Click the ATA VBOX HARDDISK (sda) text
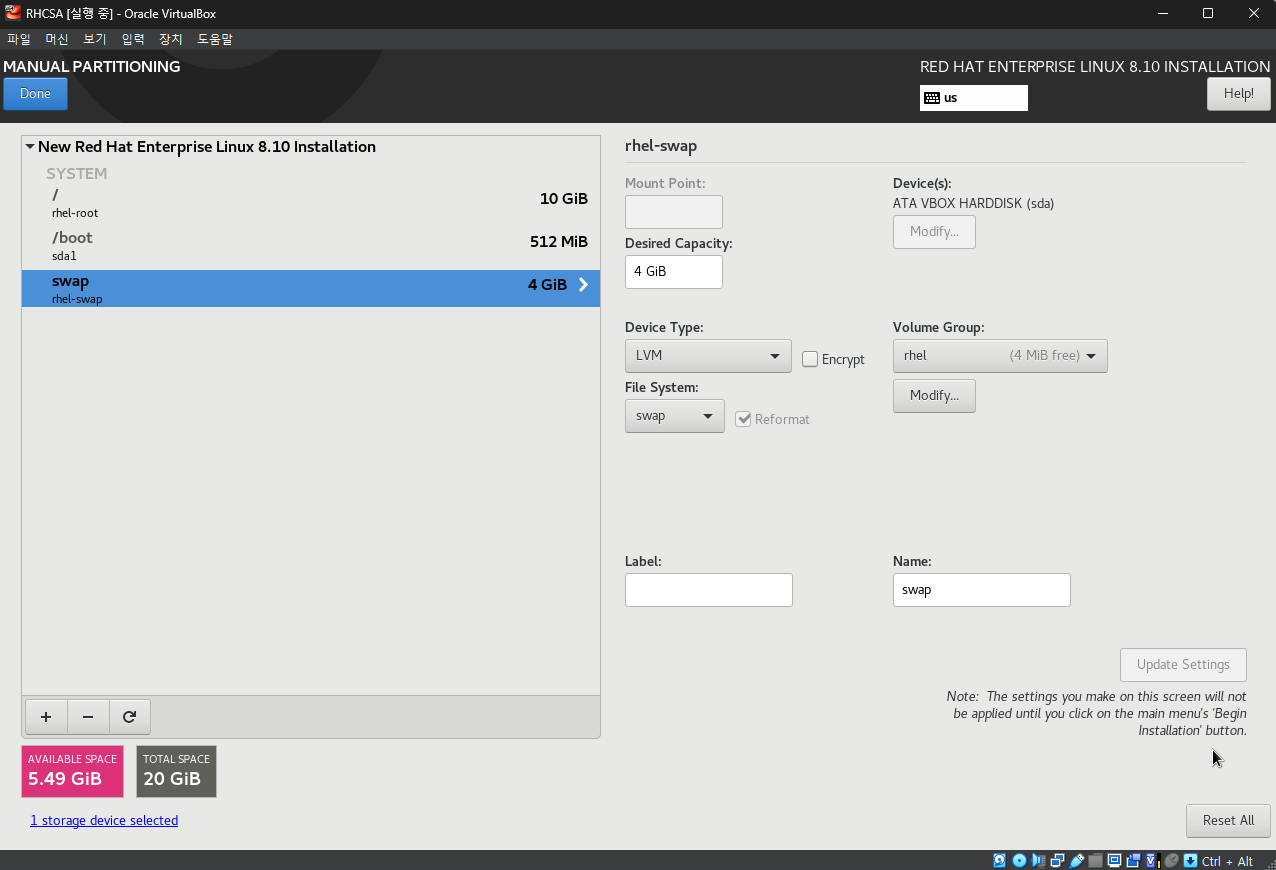 click(x=973, y=204)
